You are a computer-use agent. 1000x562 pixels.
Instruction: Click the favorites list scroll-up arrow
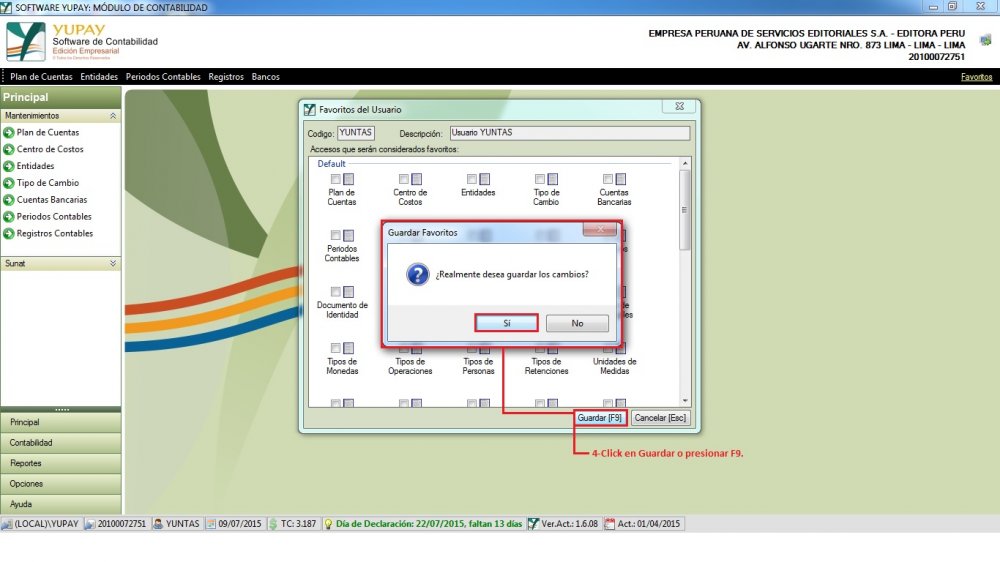coord(685,164)
